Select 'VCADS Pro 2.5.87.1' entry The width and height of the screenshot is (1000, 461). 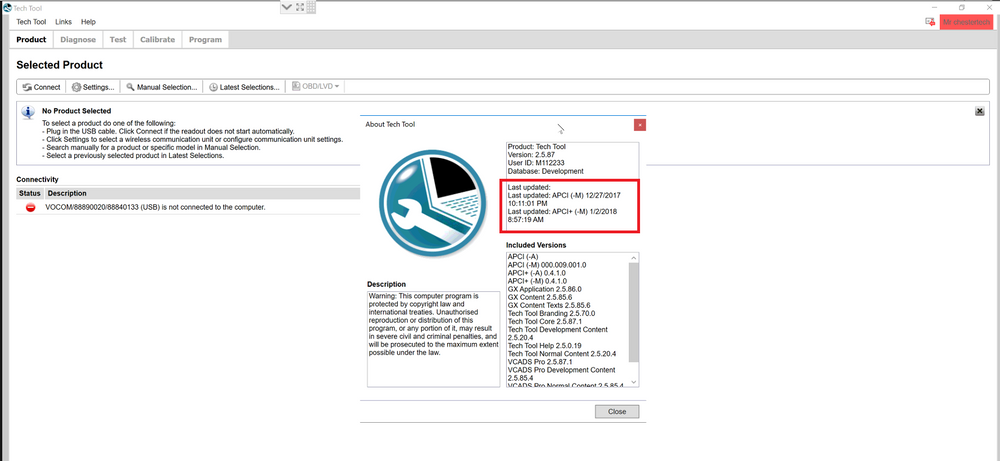pos(538,362)
